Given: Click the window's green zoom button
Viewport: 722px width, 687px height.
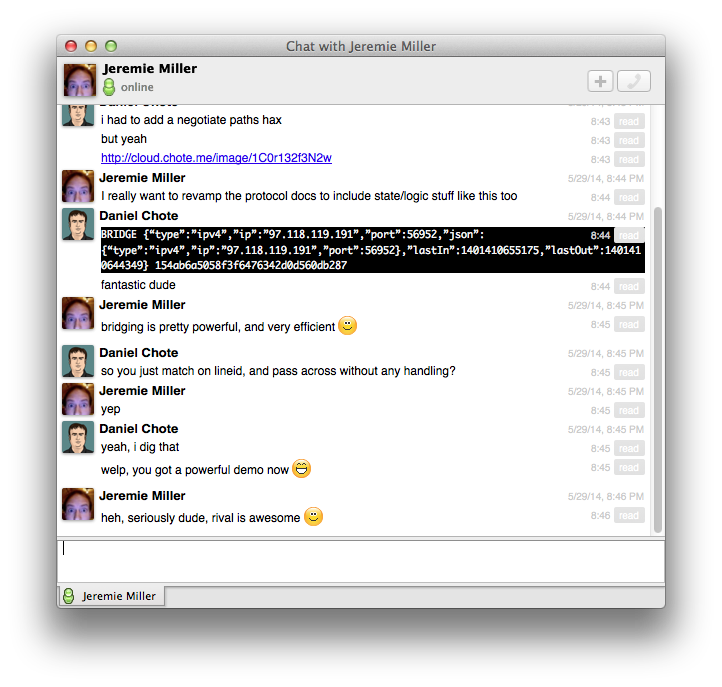Looking at the screenshot, I should 111,46.
